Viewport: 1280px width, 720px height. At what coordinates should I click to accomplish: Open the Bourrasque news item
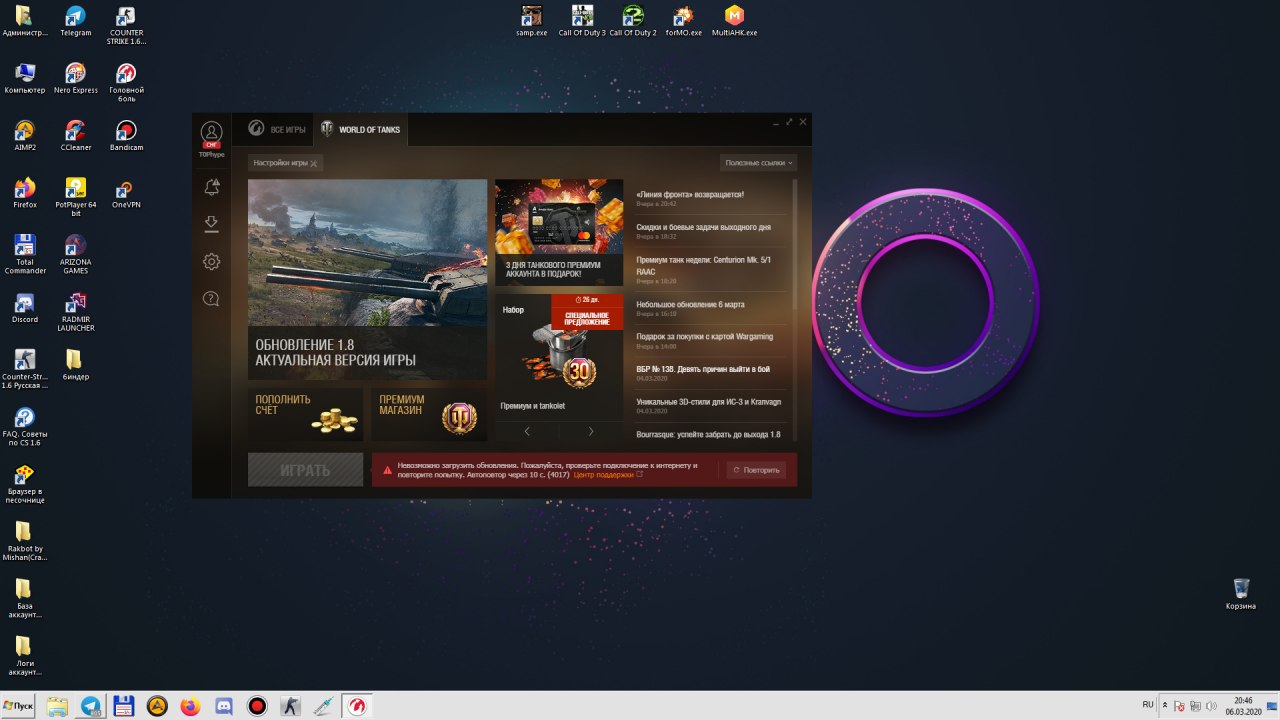[708, 434]
